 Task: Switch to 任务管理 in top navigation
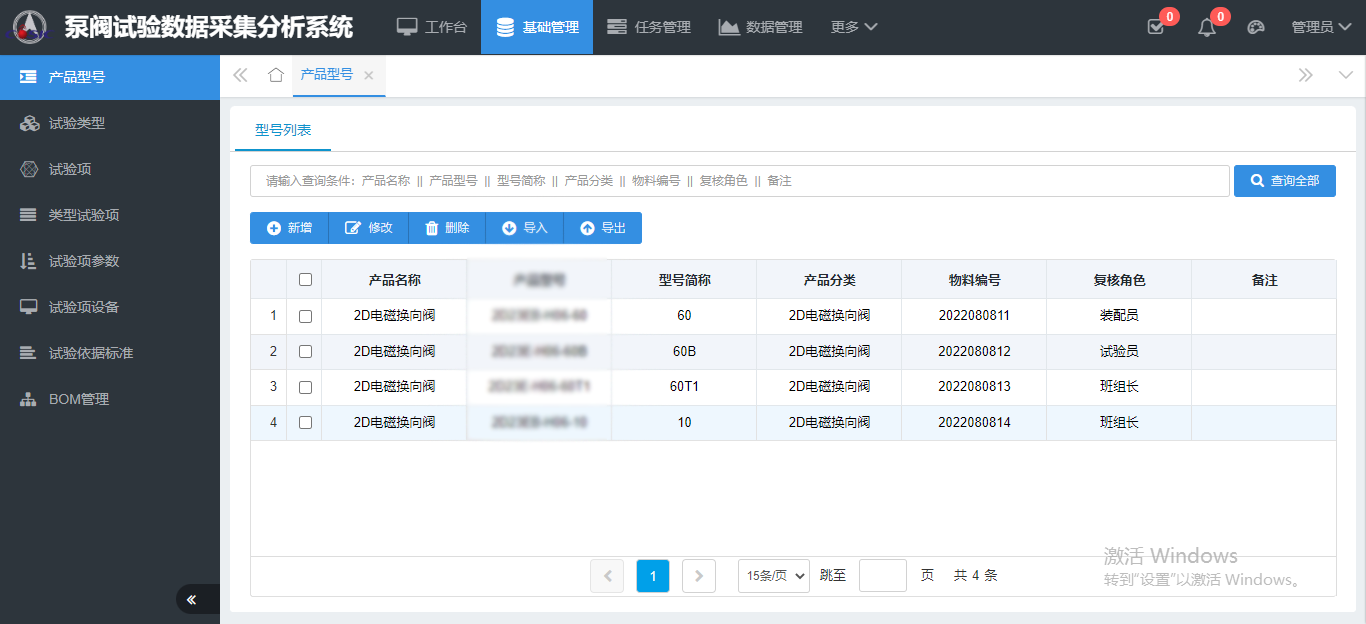649,27
